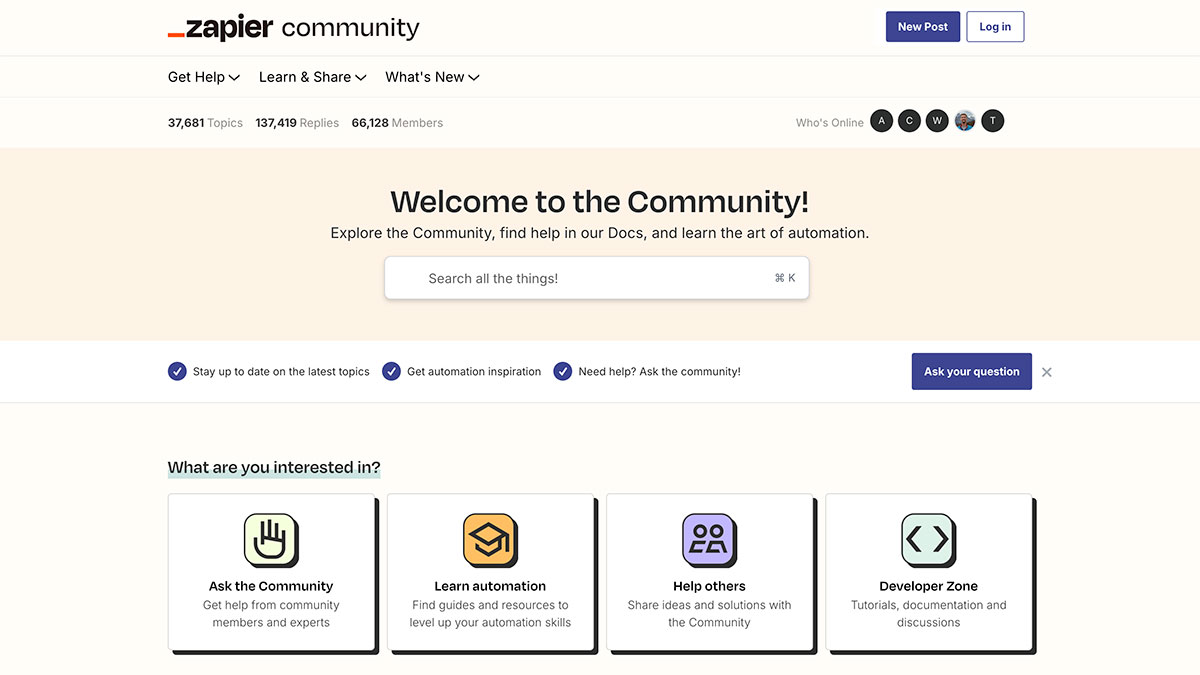The width and height of the screenshot is (1200, 675).
Task: View the photo avatar in Who's Online
Action: click(964, 120)
